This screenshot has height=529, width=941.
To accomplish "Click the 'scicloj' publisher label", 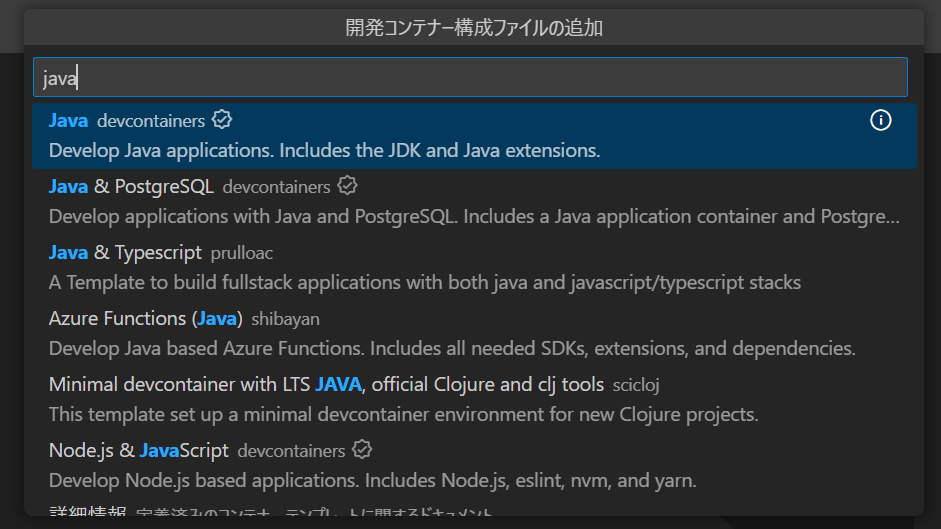I will (x=636, y=385).
